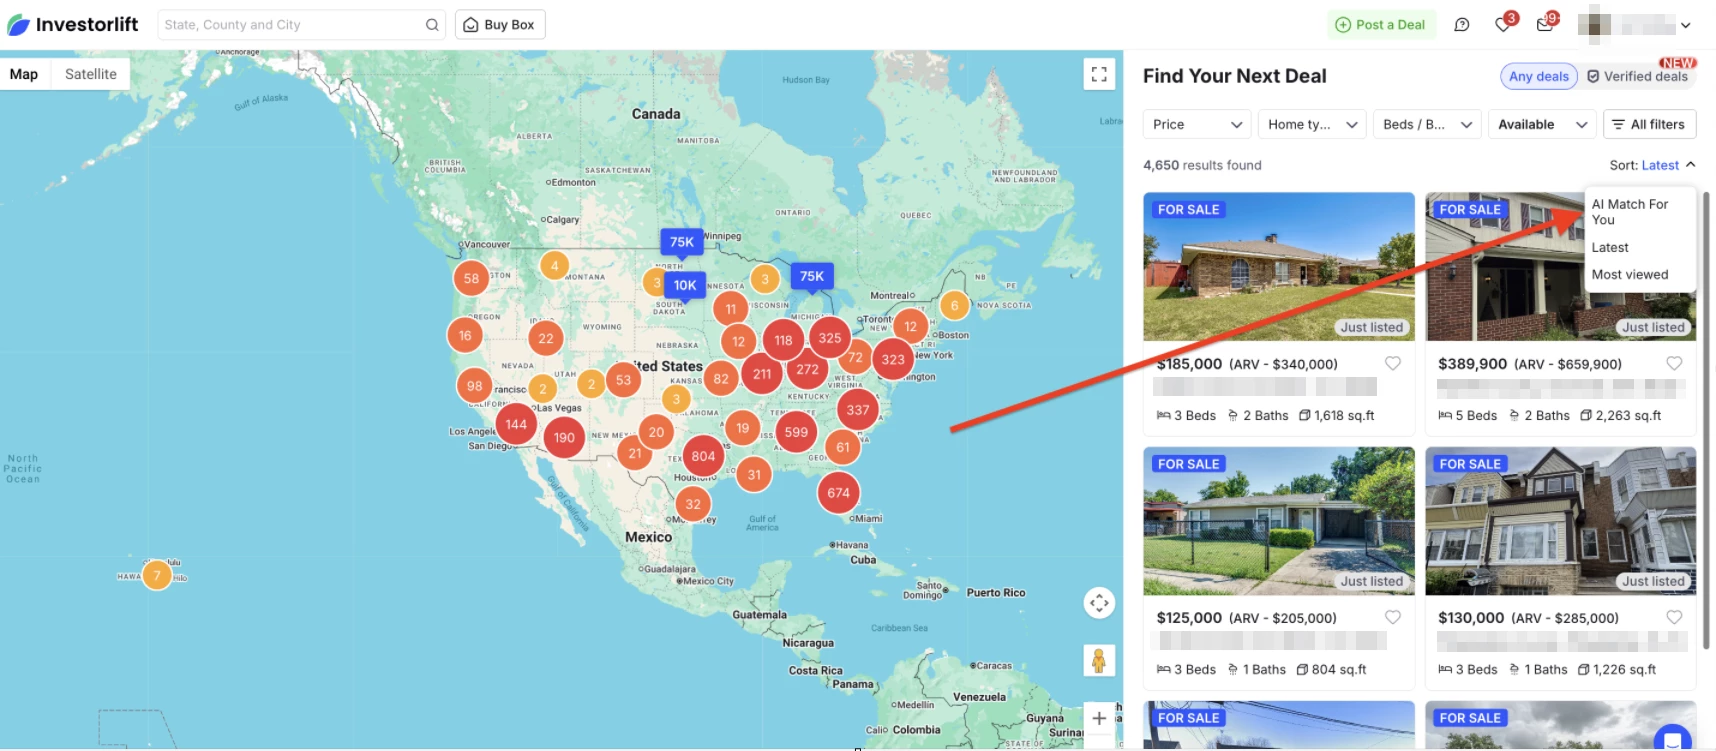Click the 98 cluster near San Francisco

tap(474, 385)
